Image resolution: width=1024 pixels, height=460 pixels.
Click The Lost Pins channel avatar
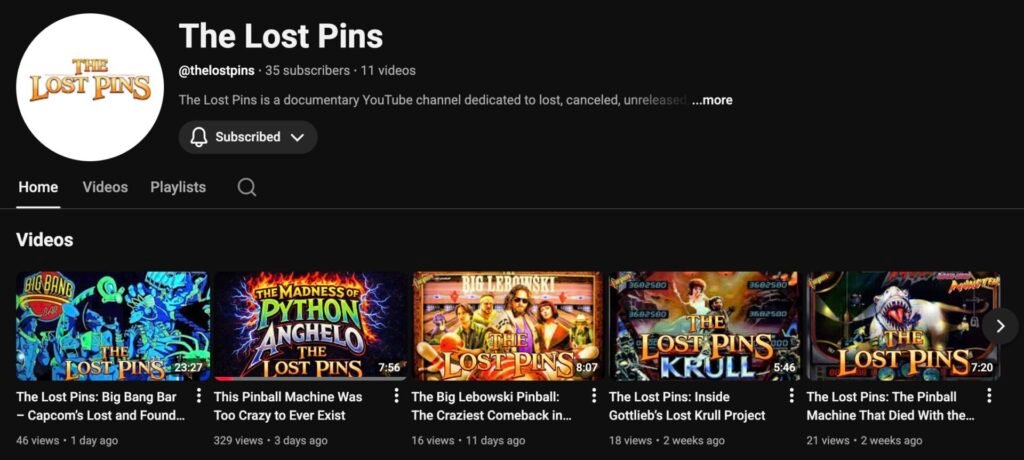90,87
